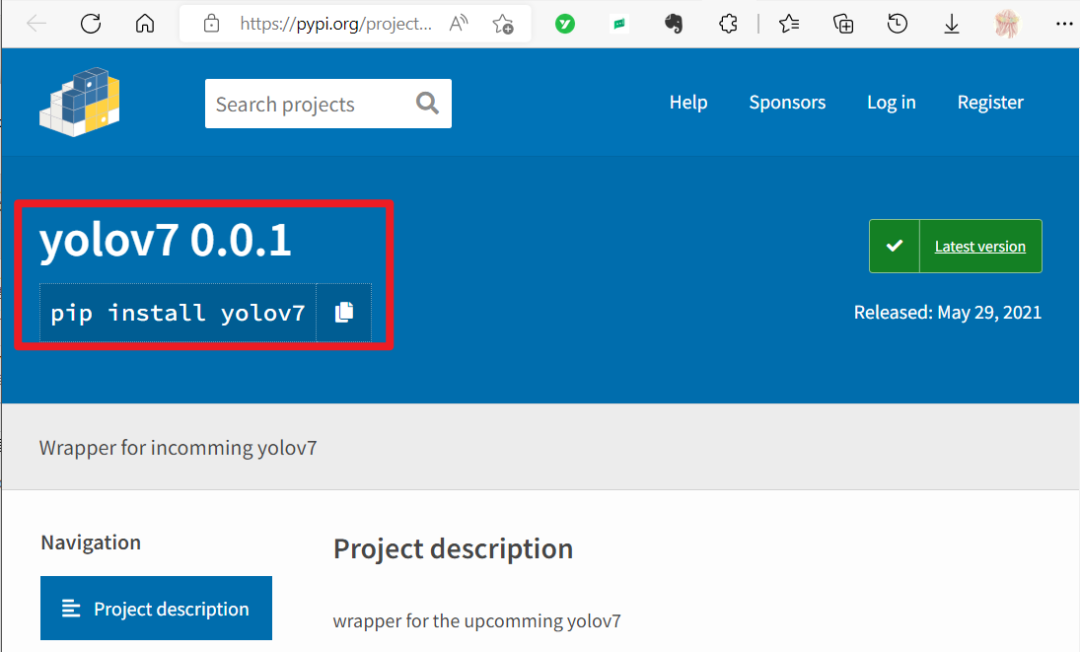Click the wrapper for the upcomming yolov7 text
Screen dimensions: 1080x652
click(477, 621)
